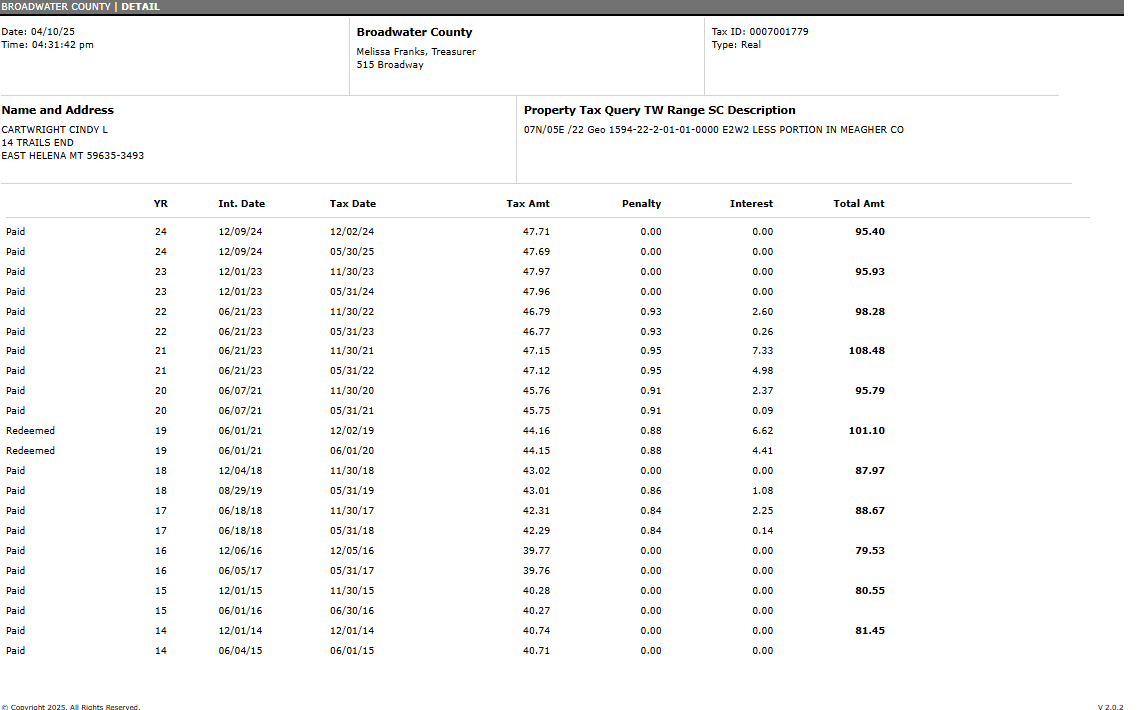Click the 515 Broadway address line
The height and width of the screenshot is (710, 1138).
point(390,65)
